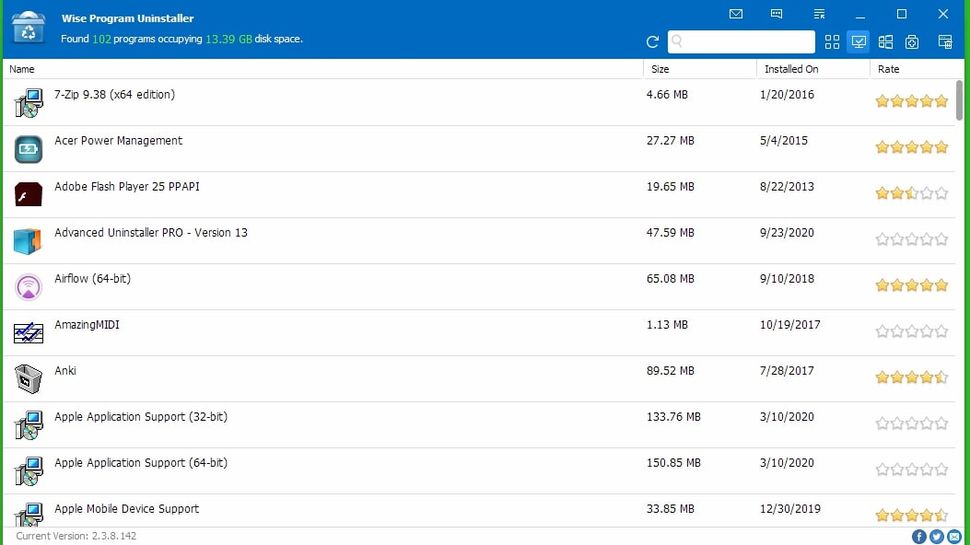Image resolution: width=970 pixels, height=545 pixels.
Task: Sort programs by Size column header
Action: click(660, 69)
